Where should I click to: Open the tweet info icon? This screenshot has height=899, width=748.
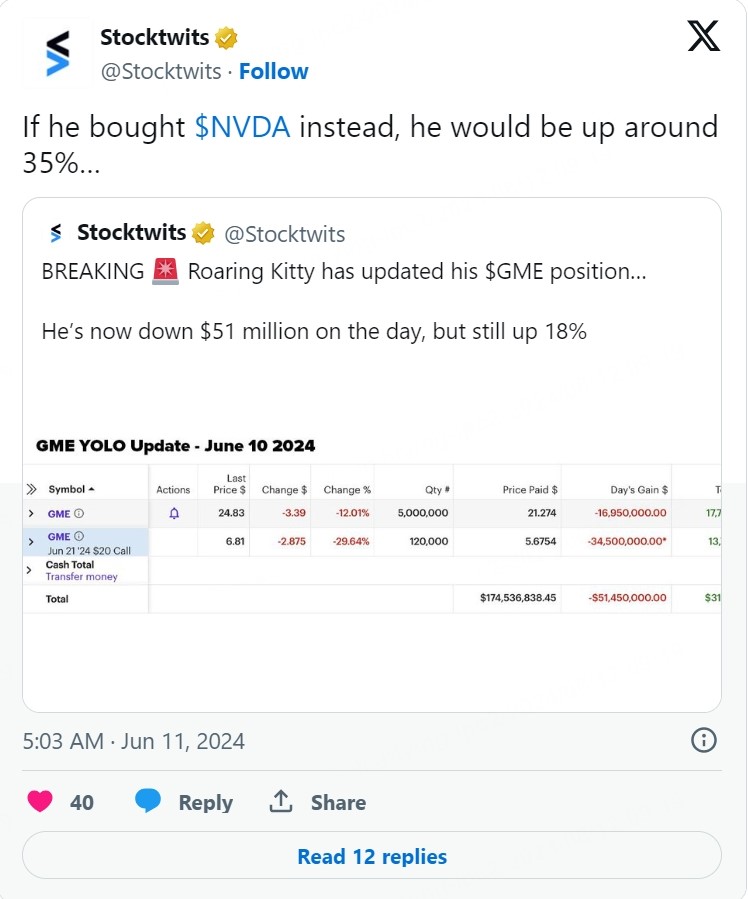[703, 740]
